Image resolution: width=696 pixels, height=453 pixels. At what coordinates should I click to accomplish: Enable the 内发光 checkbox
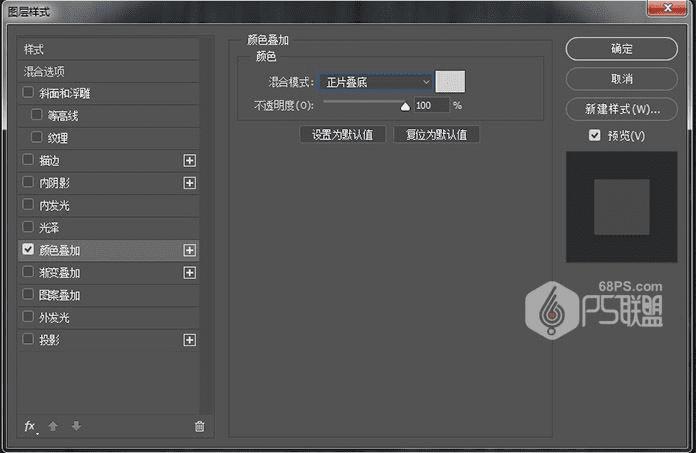click(x=28, y=204)
